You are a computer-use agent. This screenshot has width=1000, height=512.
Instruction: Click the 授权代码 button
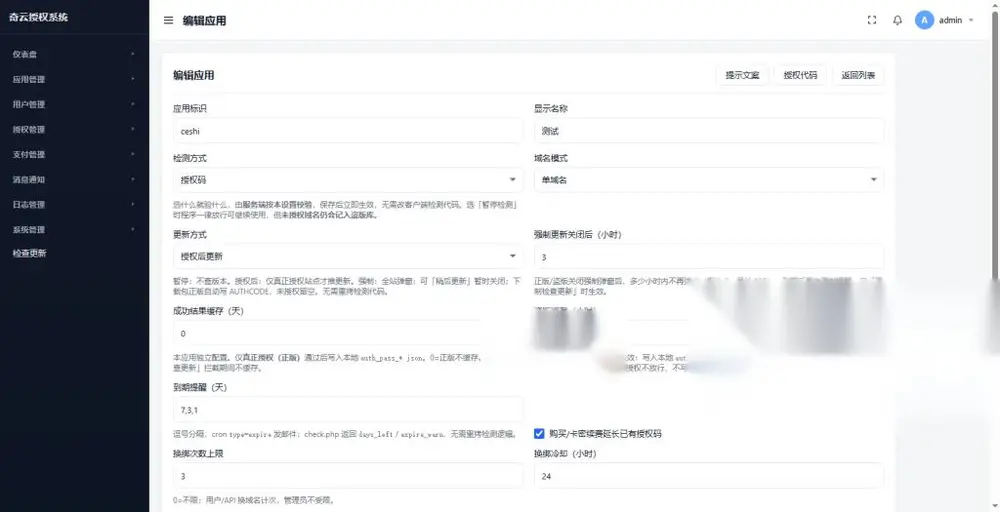pos(800,75)
